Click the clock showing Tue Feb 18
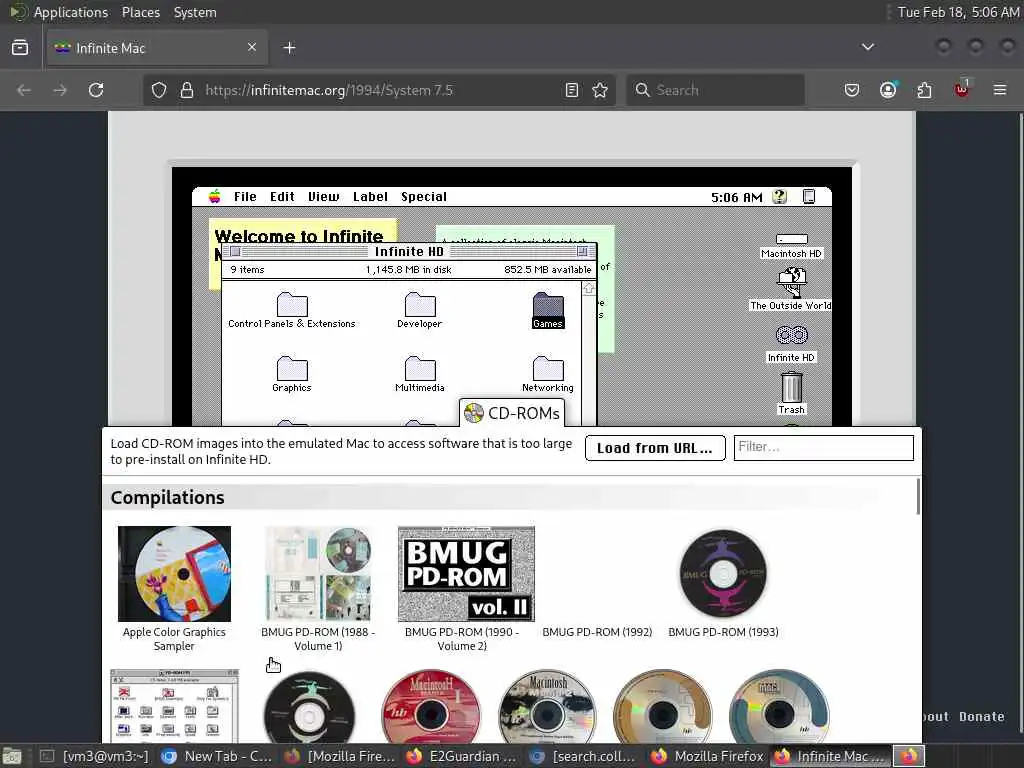1024x768 pixels. (x=957, y=12)
